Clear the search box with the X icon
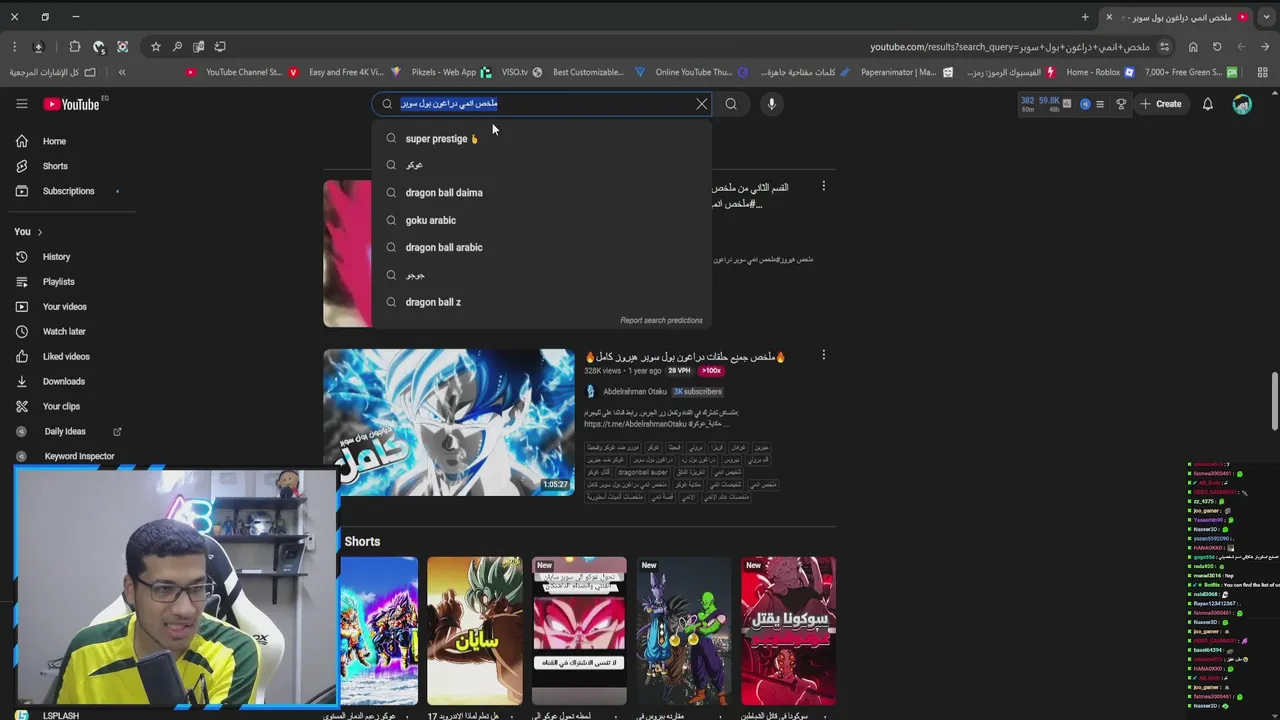The width and height of the screenshot is (1280, 720). pyautogui.click(x=701, y=104)
